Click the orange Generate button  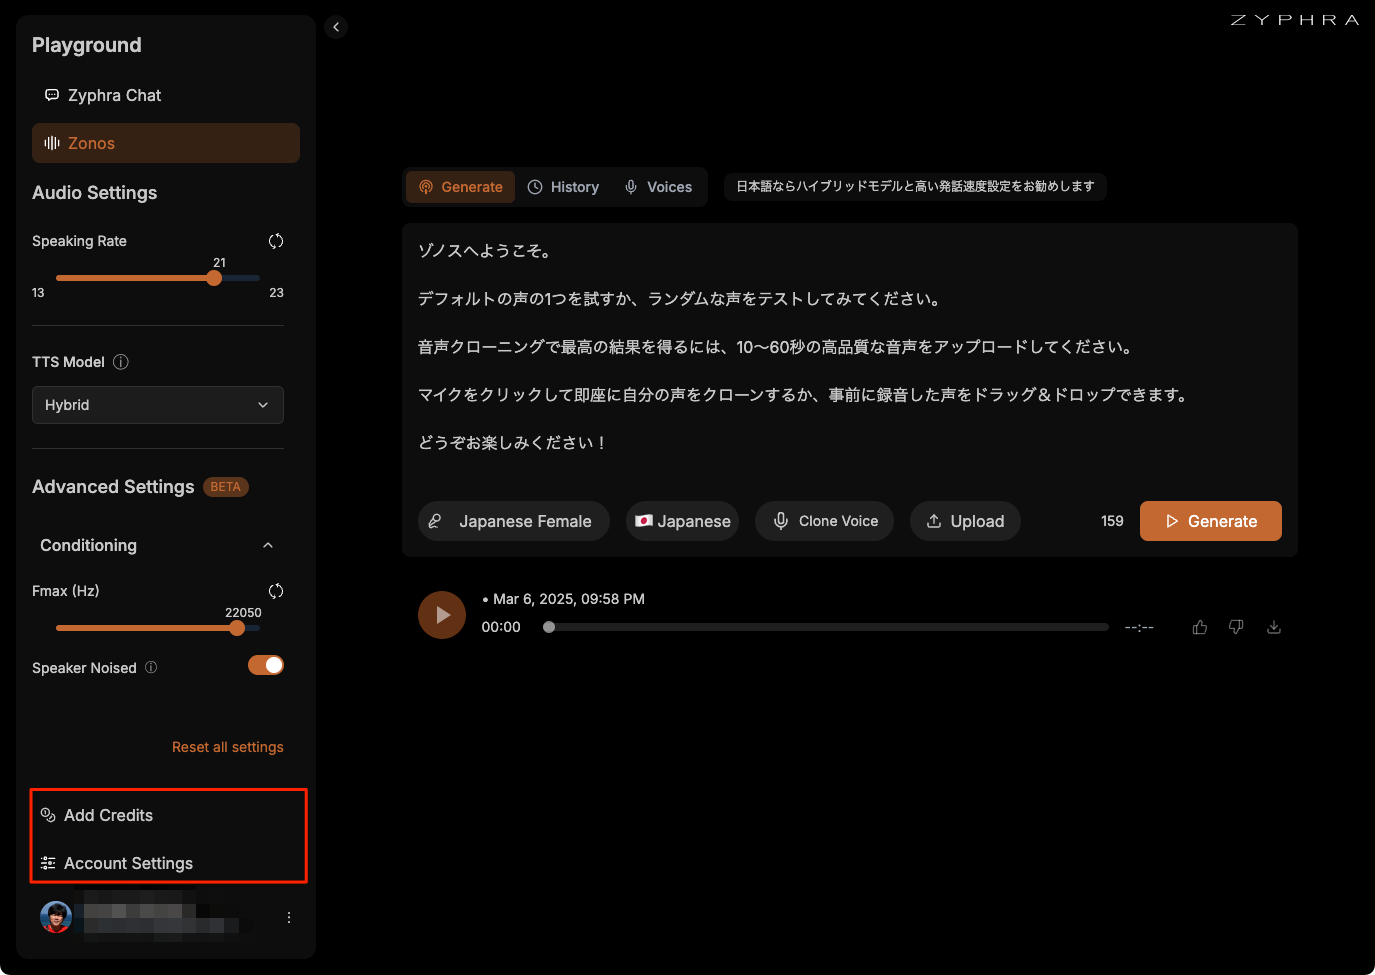tap(1211, 521)
